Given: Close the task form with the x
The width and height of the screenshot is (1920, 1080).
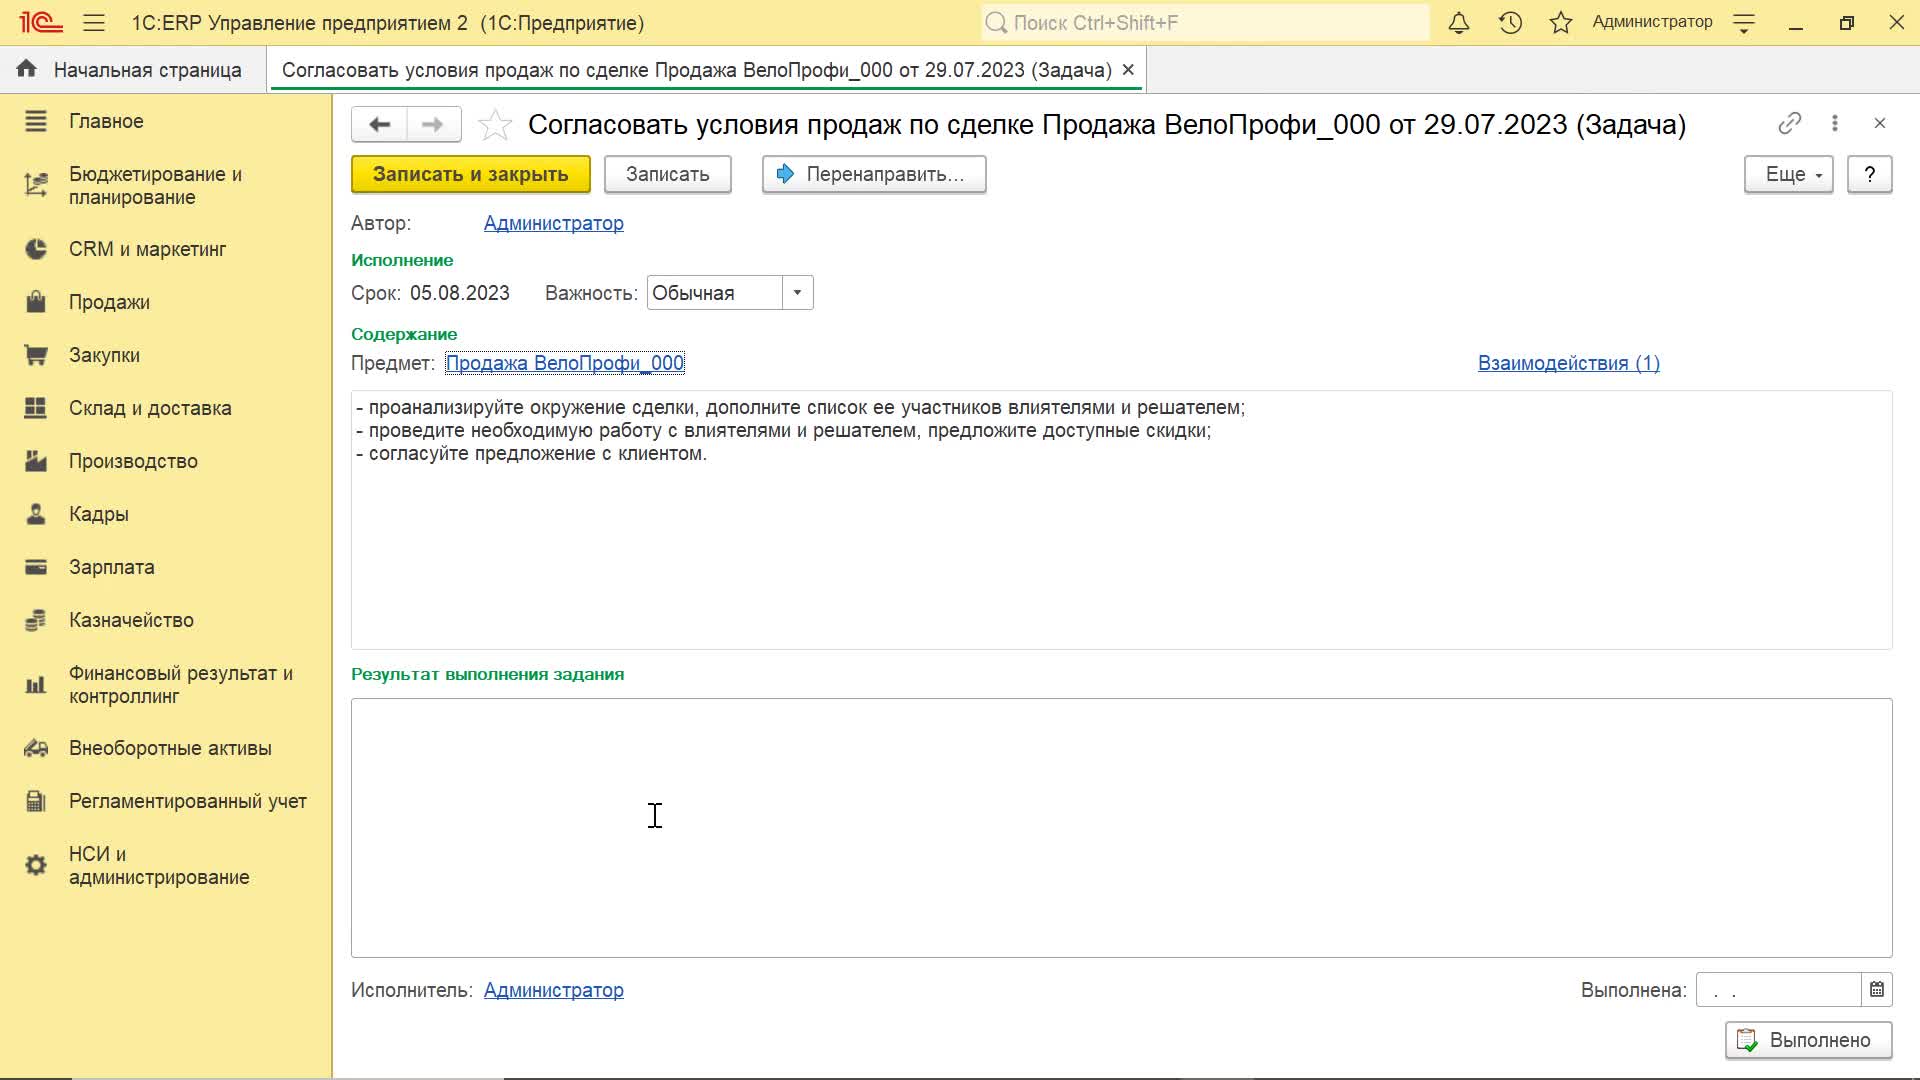Looking at the screenshot, I should pos(1879,123).
